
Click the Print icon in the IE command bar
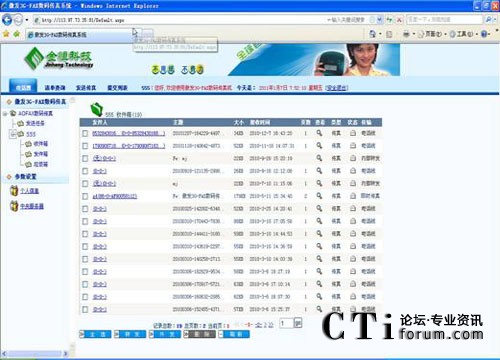coord(406,34)
